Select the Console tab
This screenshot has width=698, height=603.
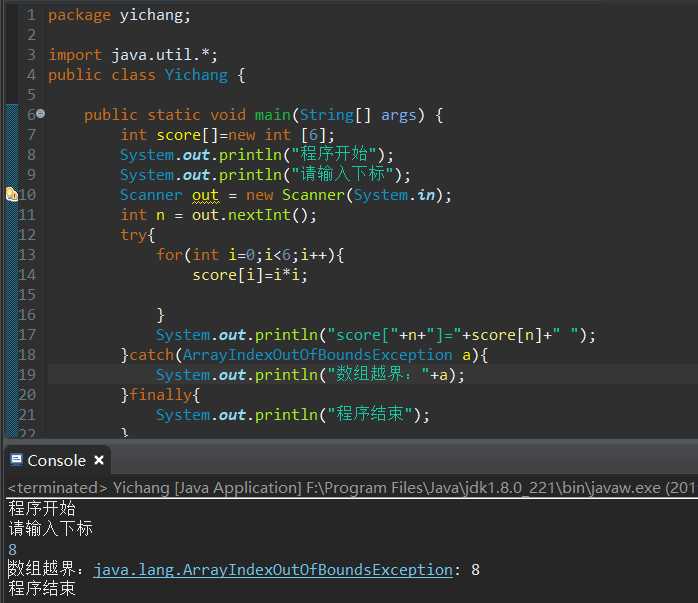point(57,460)
